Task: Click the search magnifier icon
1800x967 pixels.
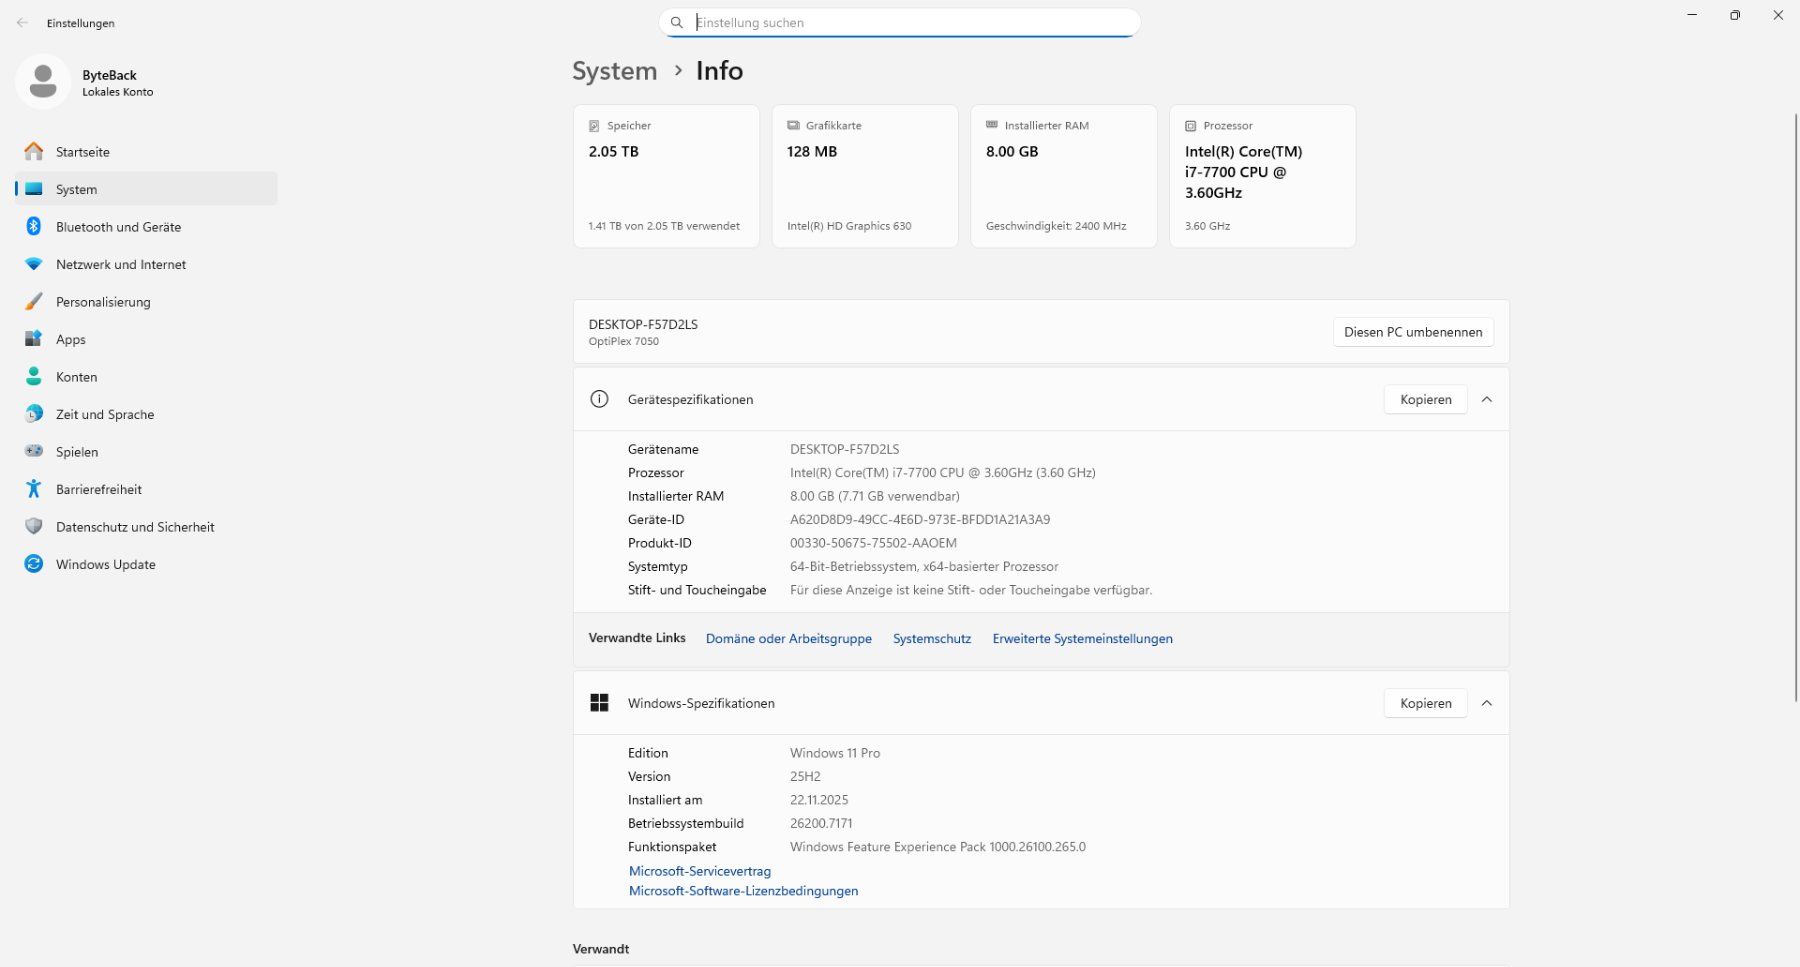Action: 677,22
